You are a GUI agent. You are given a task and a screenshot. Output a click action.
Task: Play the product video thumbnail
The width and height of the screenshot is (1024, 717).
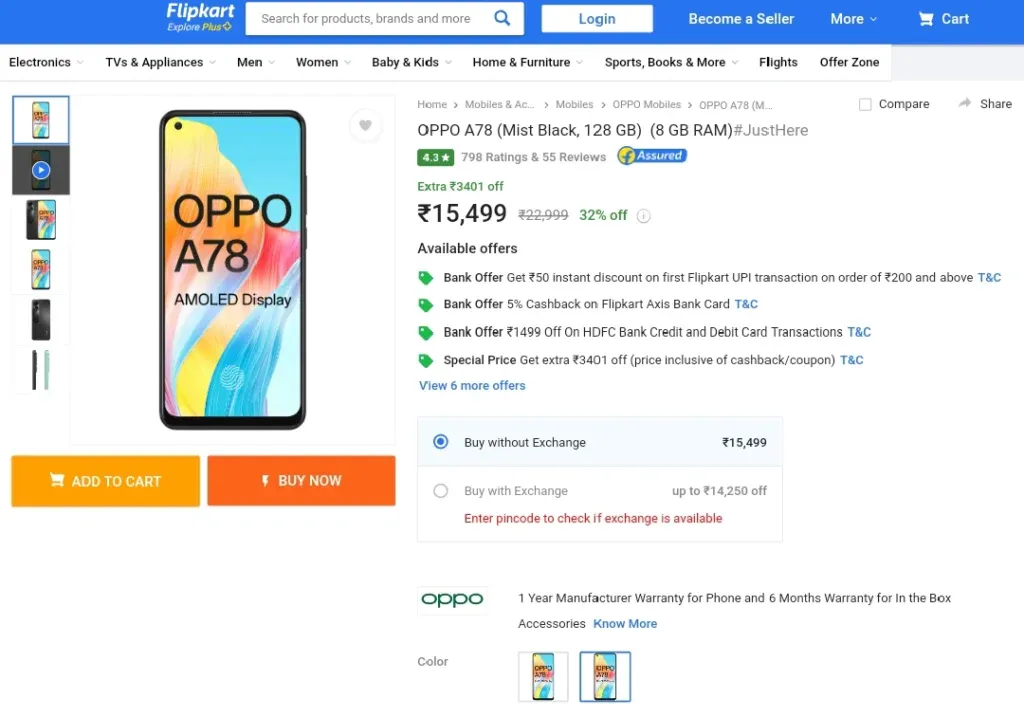[x=40, y=170]
